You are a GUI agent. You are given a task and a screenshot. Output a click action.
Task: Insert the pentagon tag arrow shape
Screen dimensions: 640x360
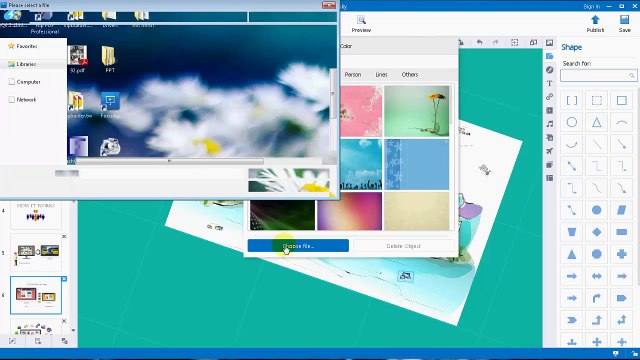(622, 298)
